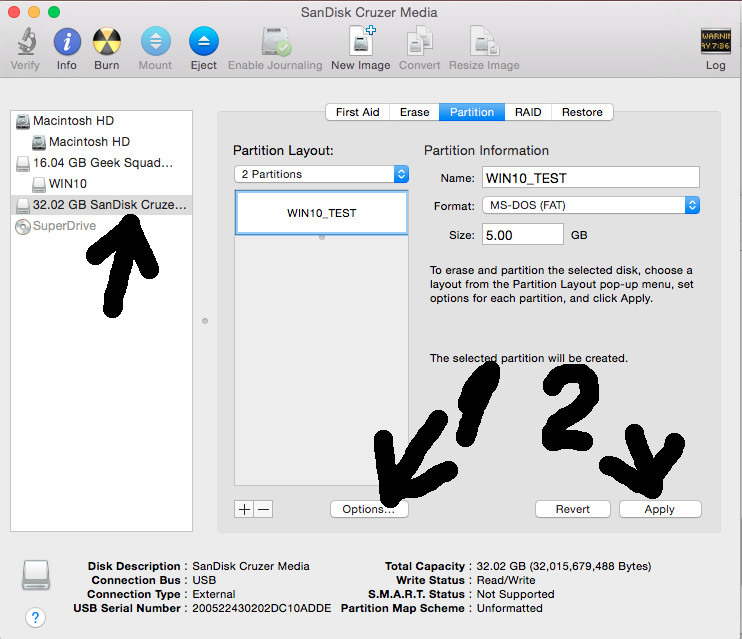Remove partition with the minus button

tap(264, 509)
